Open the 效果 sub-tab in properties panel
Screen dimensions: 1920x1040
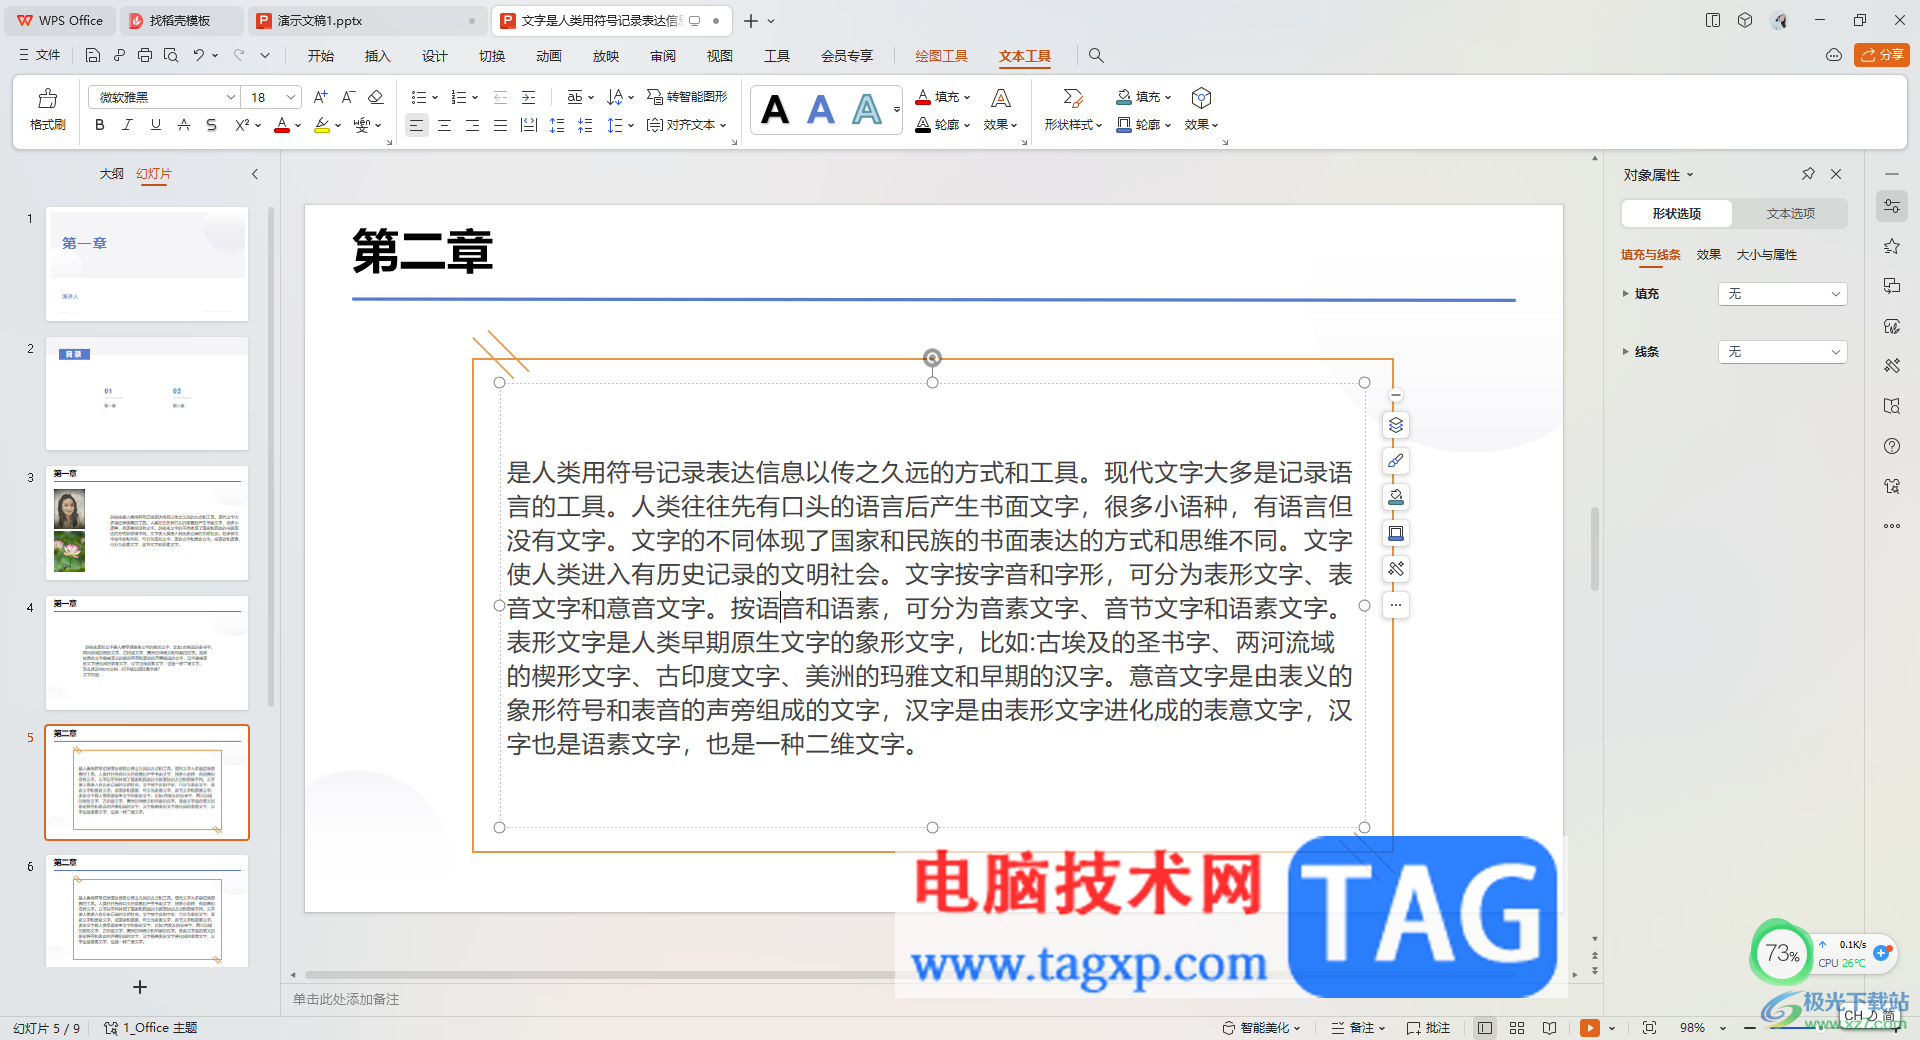[x=1708, y=255]
